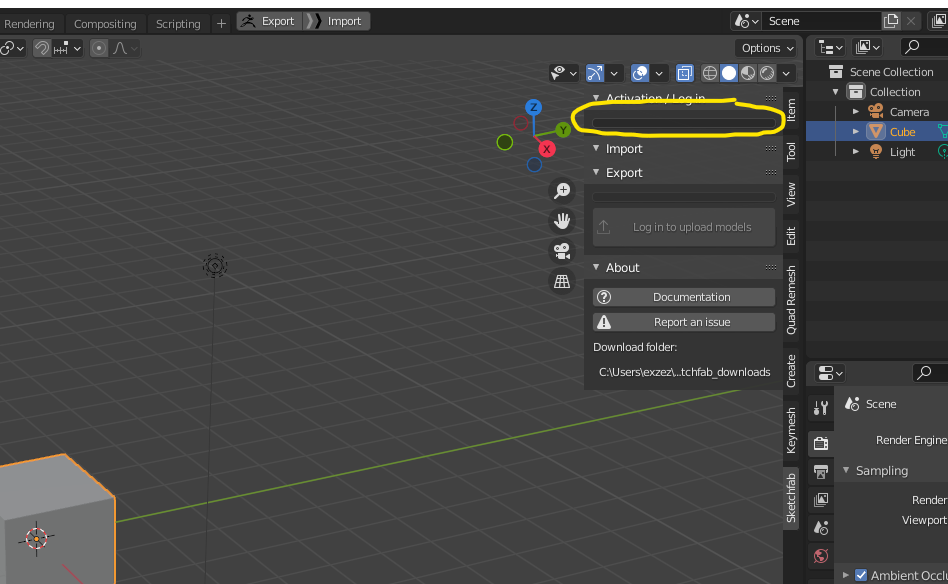Screen dimensions: 948x584
Task: Toggle Wireframe shading mode
Action: pos(710,73)
